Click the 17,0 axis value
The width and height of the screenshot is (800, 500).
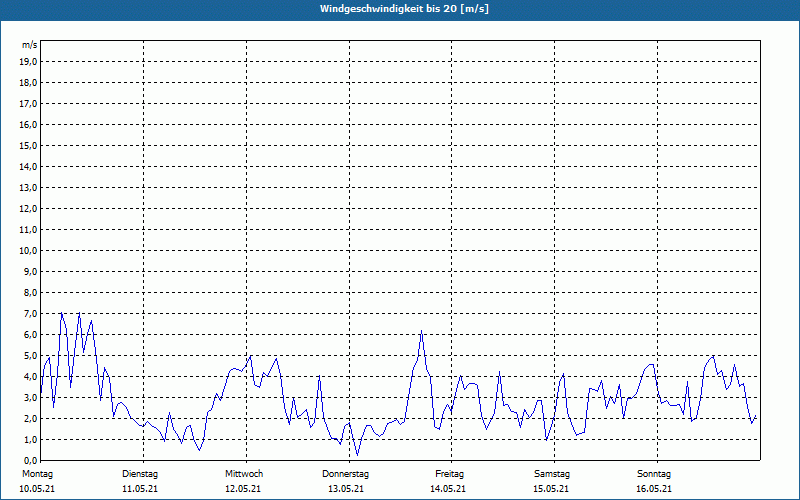pos(28,104)
